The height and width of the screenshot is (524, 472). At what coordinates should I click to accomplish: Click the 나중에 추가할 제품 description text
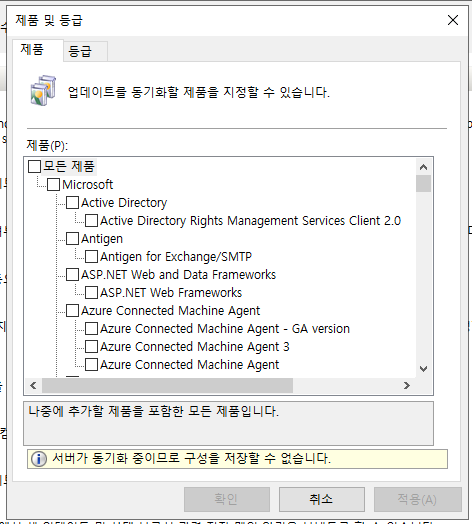tap(153, 411)
